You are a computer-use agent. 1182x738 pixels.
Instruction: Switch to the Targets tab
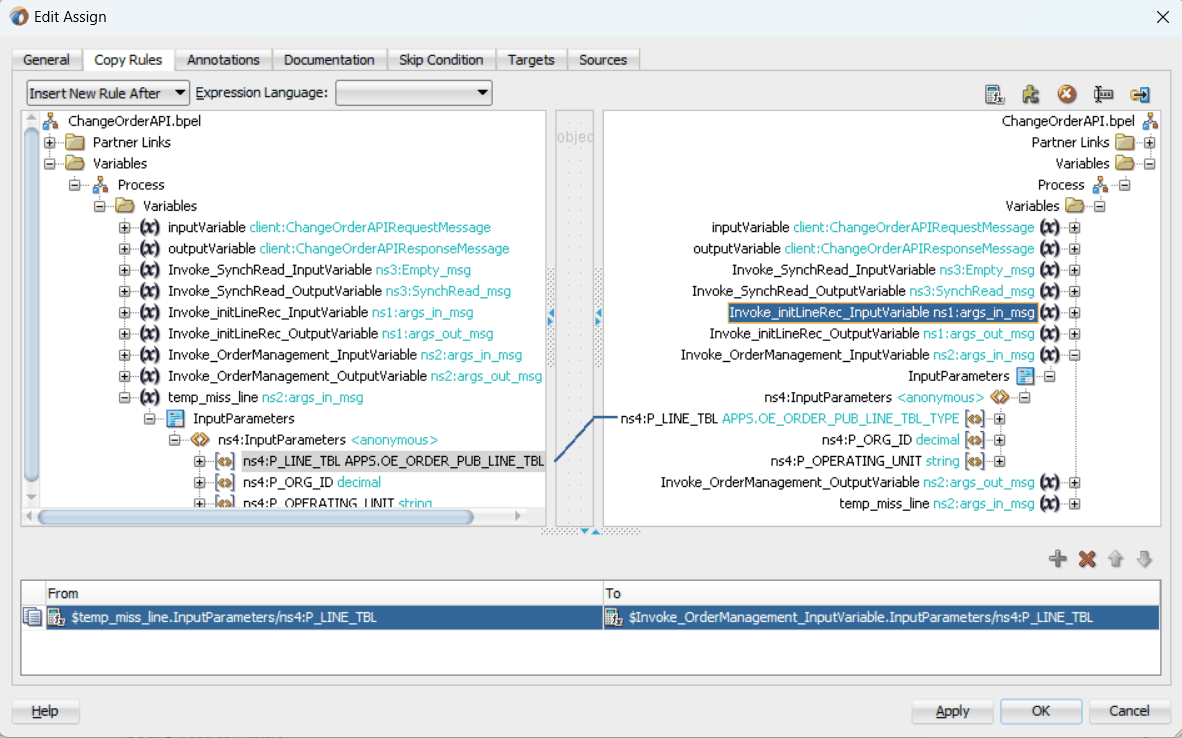531,60
